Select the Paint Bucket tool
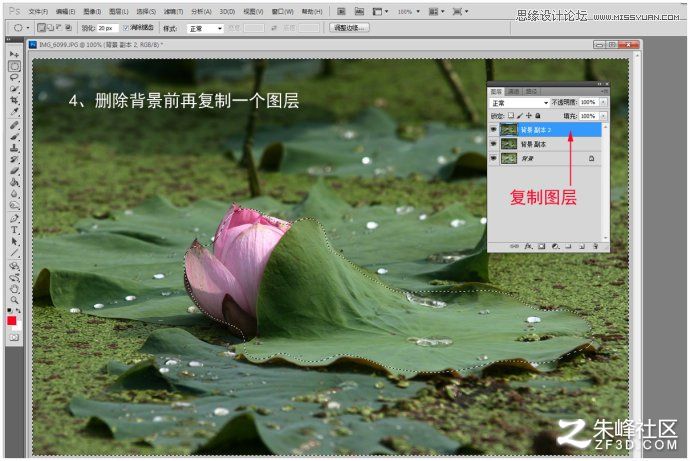This screenshot has width=690, height=461. pyautogui.click(x=14, y=182)
